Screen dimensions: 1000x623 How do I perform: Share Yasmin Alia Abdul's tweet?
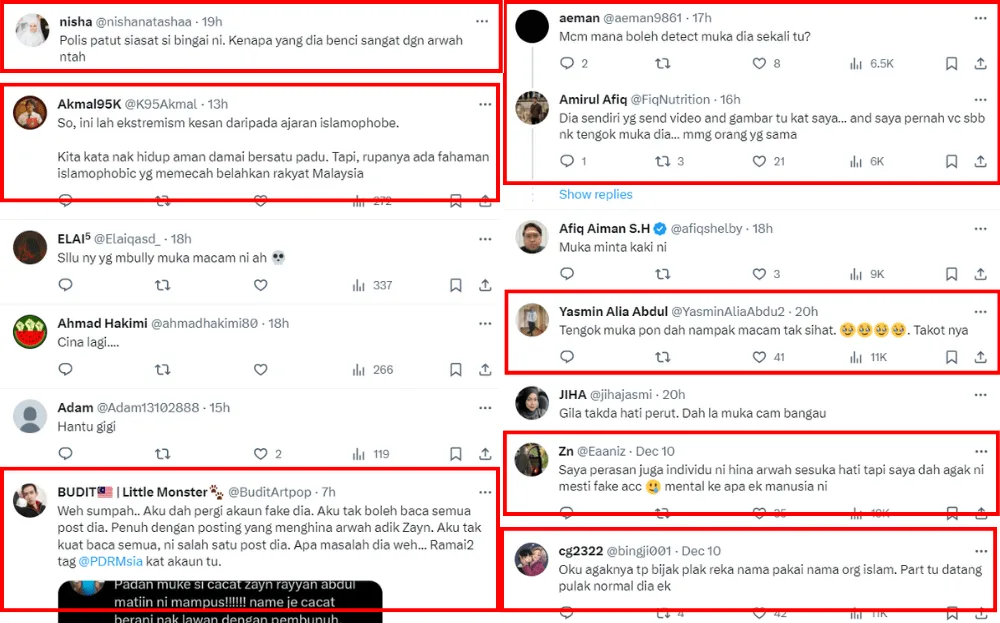[x=980, y=357]
